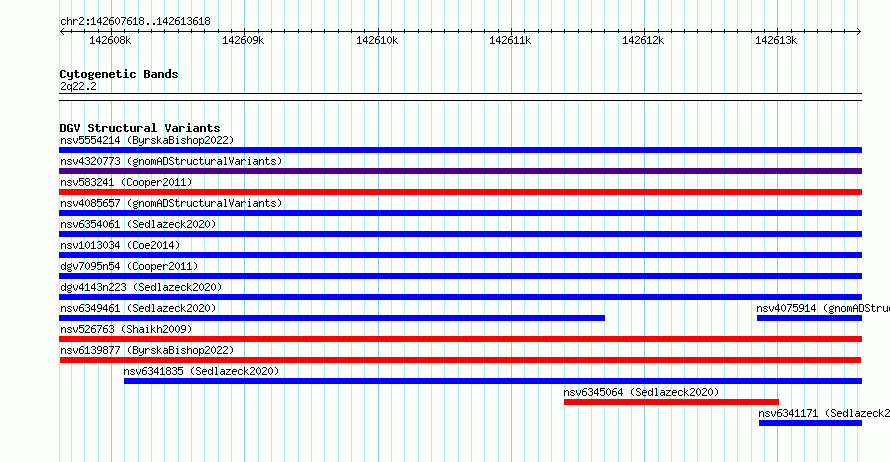Open the dgv4143n223 (Sedlazeck2020) label
Screen dimensions: 890x462
click(141, 287)
